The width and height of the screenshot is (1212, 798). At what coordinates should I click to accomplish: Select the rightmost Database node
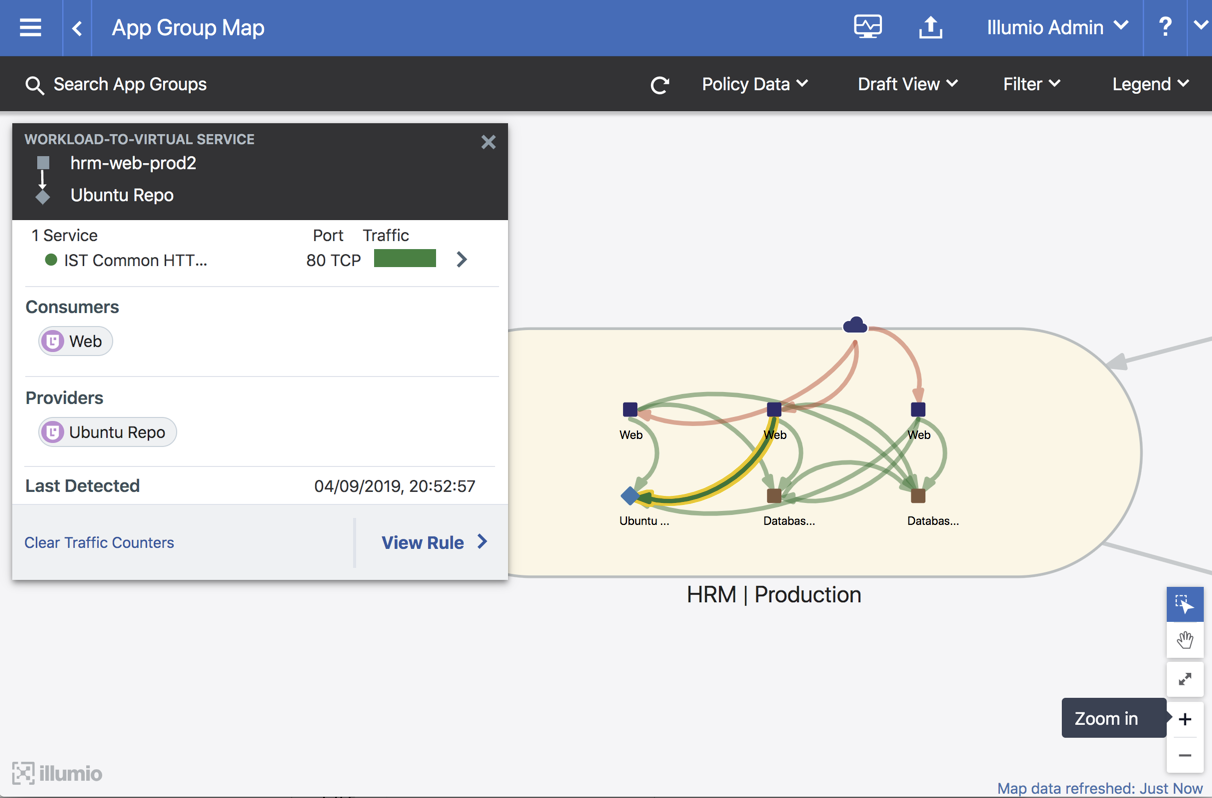(918, 495)
